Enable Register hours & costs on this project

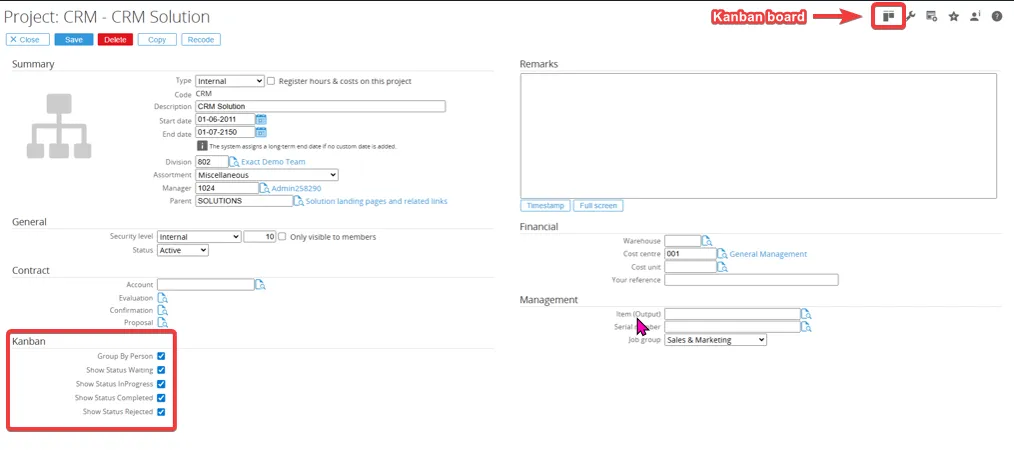pyautogui.click(x=272, y=81)
